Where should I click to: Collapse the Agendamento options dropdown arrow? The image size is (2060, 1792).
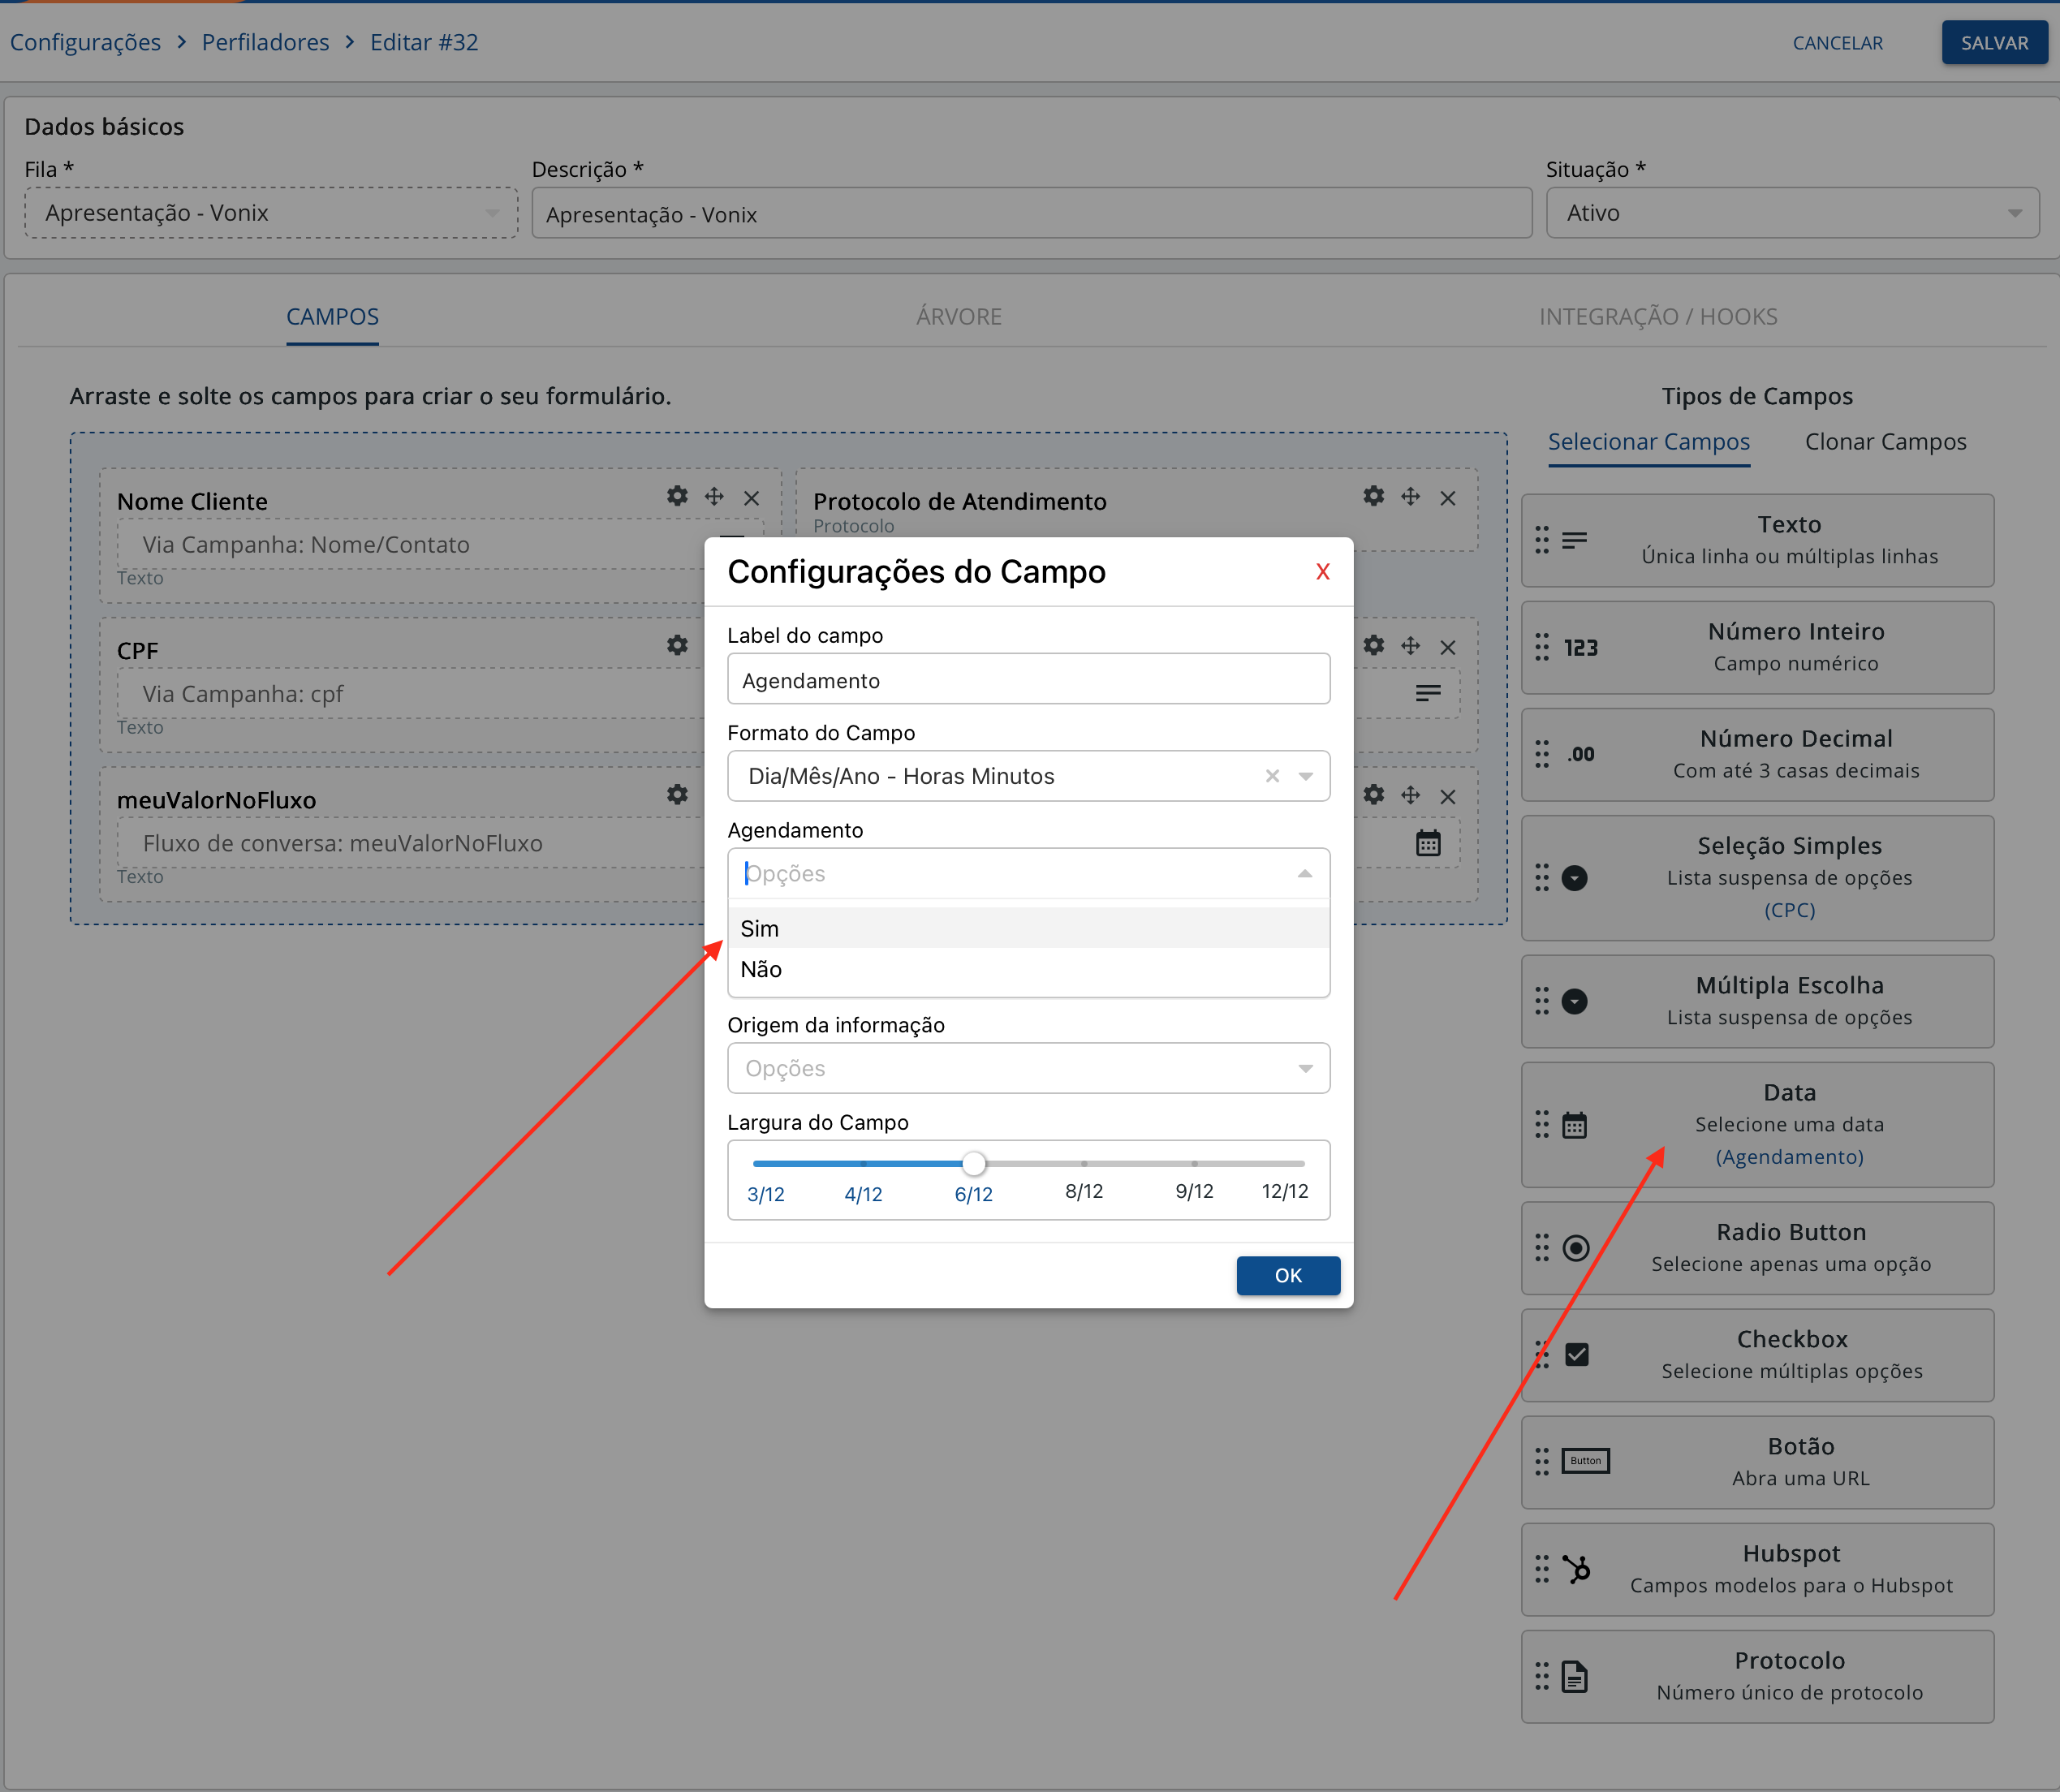coord(1305,874)
